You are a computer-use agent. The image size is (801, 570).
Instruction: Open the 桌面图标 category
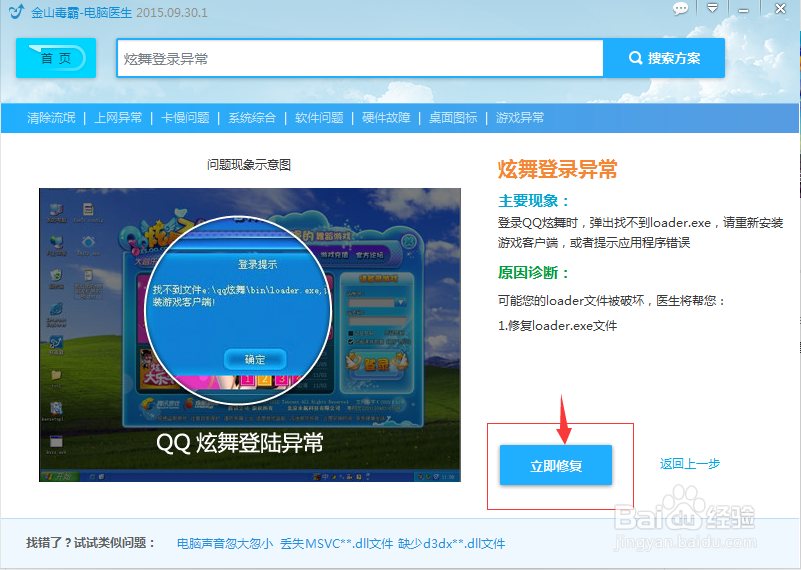pyautogui.click(x=453, y=118)
